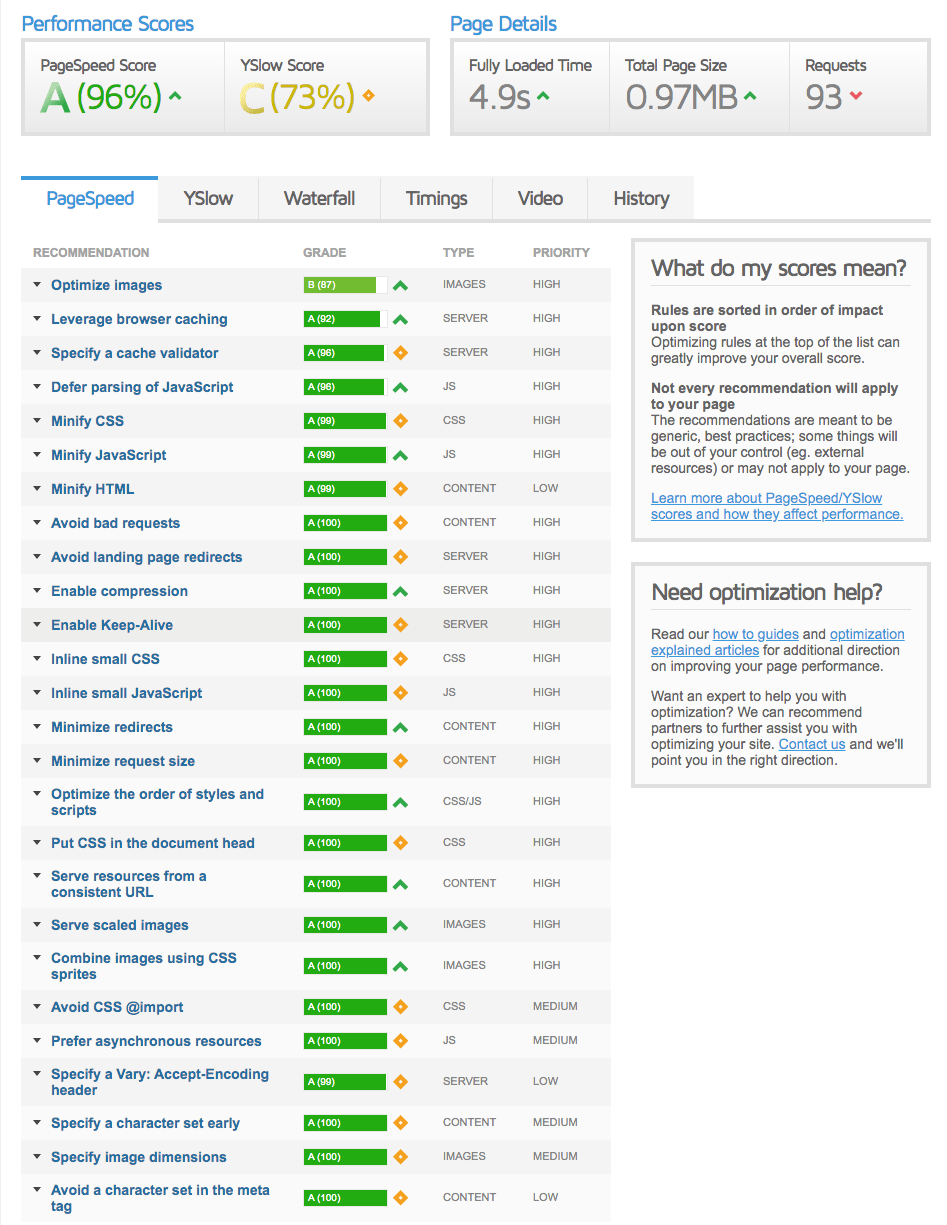
Task: Switch to the YSlow tab
Action: tap(208, 198)
